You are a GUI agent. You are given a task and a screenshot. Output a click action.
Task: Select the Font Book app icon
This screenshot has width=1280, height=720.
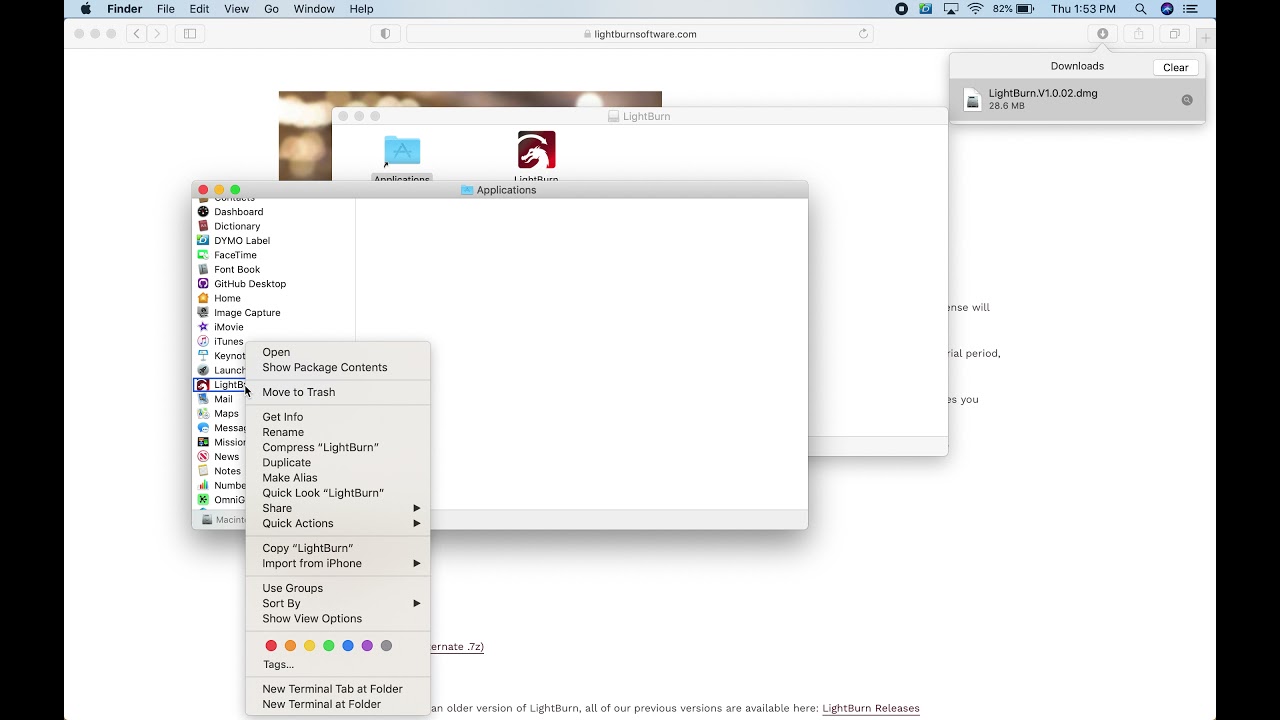(203, 270)
